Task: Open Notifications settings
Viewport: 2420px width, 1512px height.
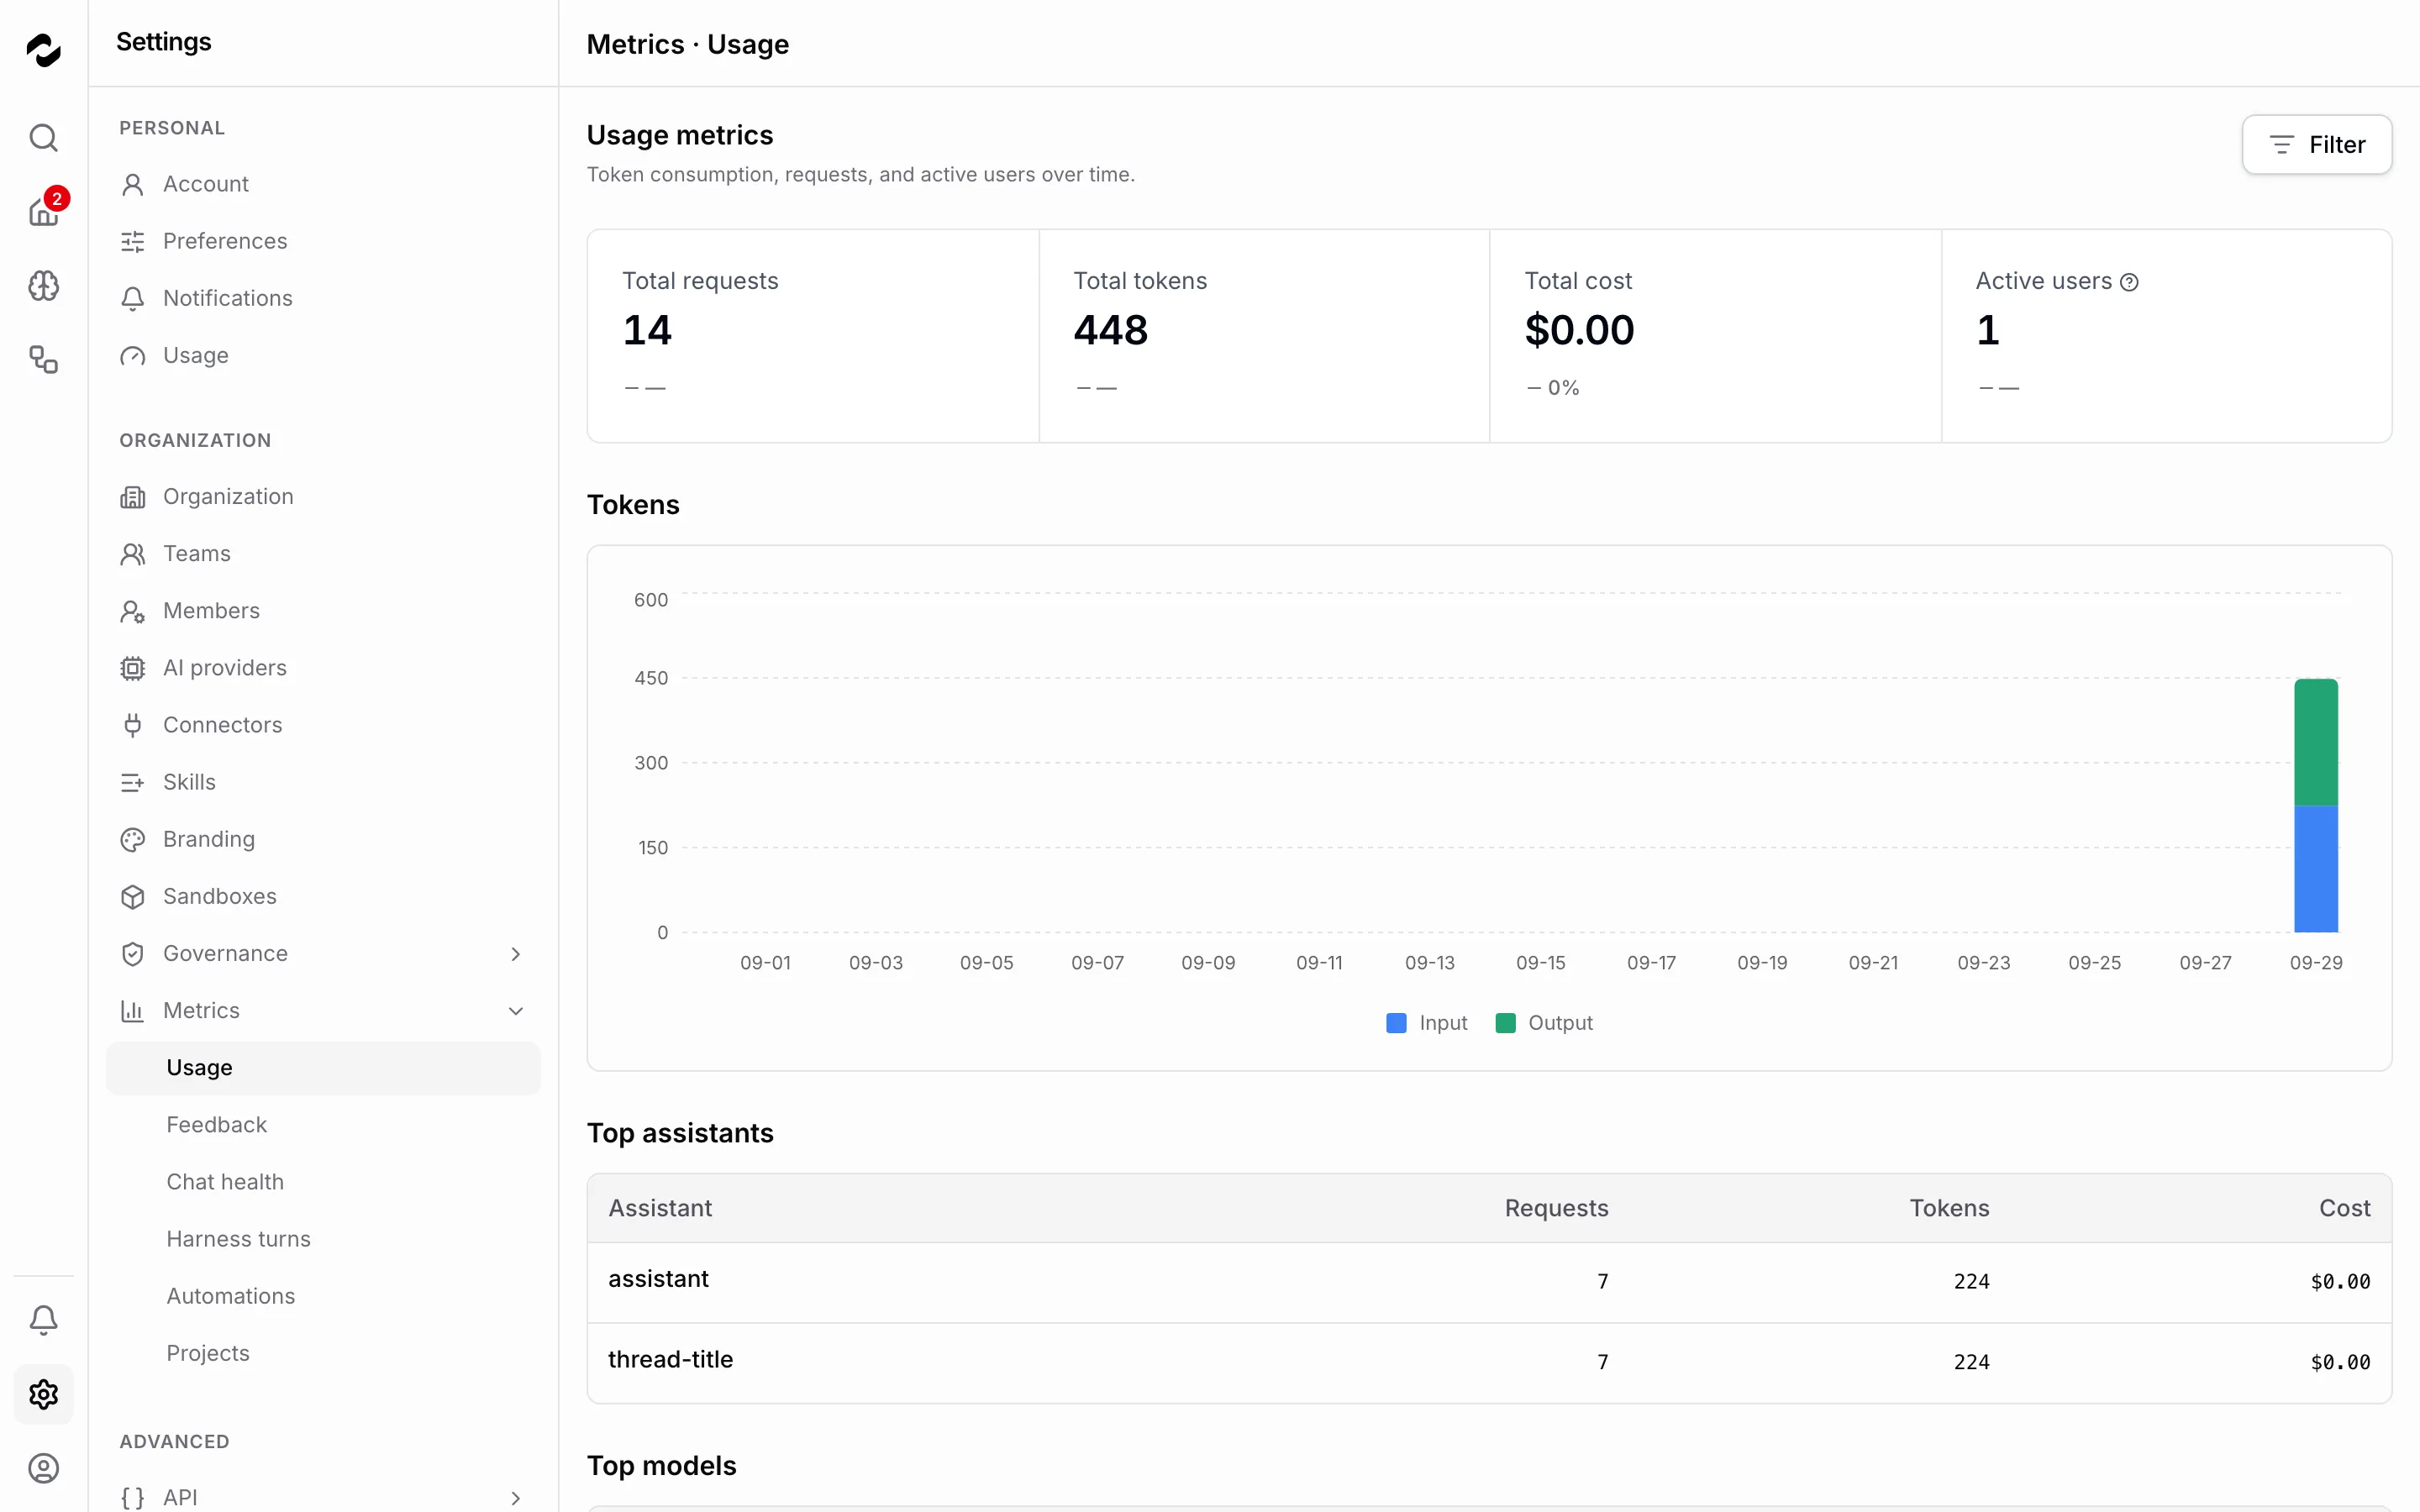Action: (x=323, y=298)
